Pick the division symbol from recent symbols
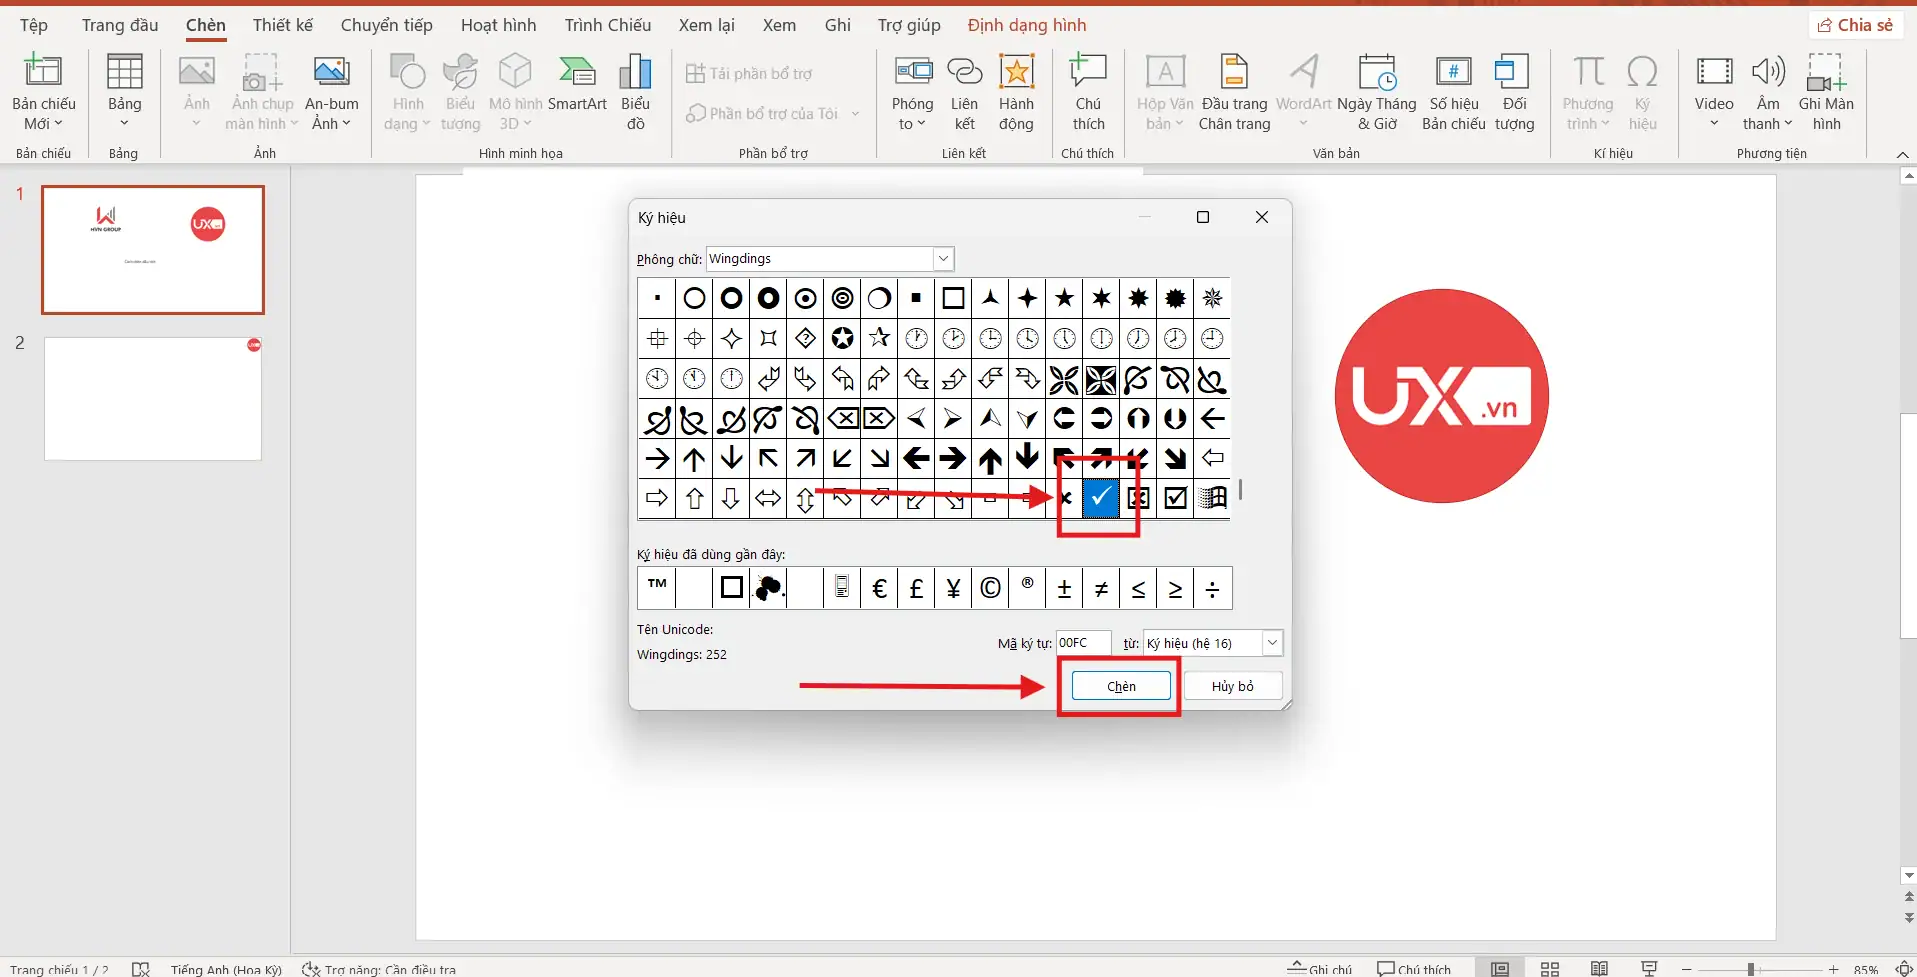Image resolution: width=1917 pixels, height=977 pixels. coord(1212,588)
